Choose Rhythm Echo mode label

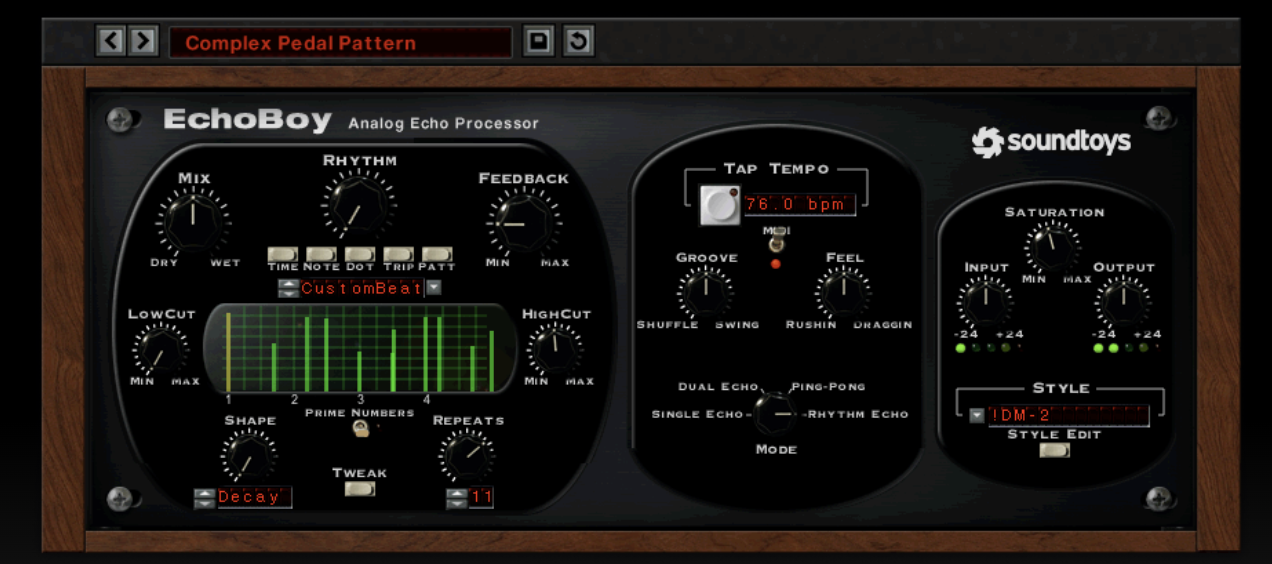click(858, 414)
